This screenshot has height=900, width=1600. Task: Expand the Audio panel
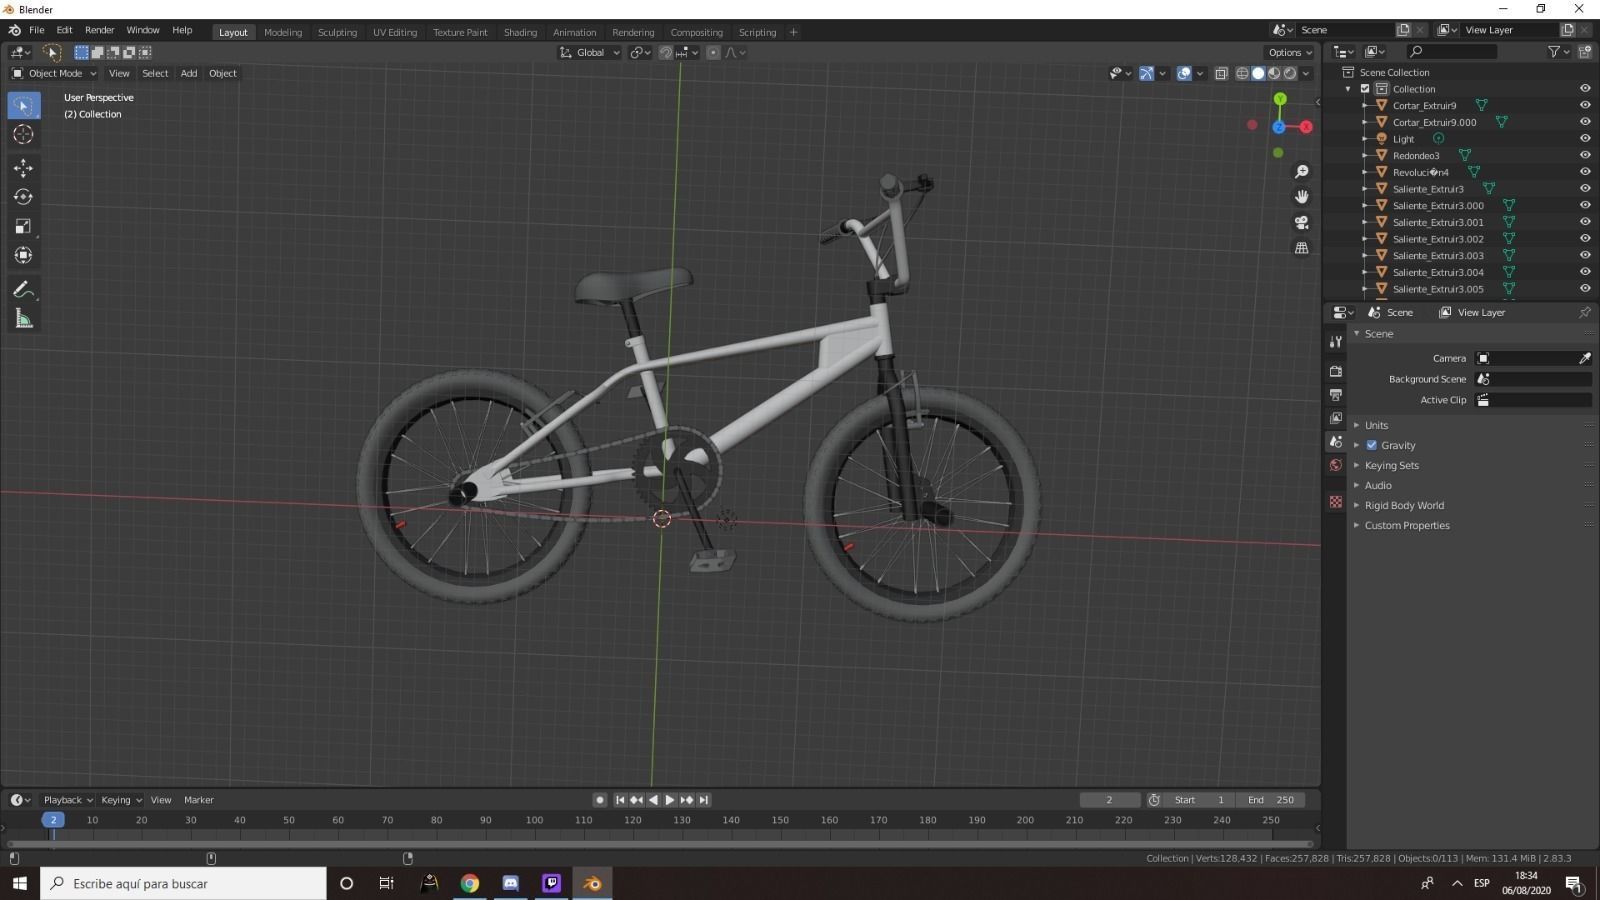click(1378, 485)
